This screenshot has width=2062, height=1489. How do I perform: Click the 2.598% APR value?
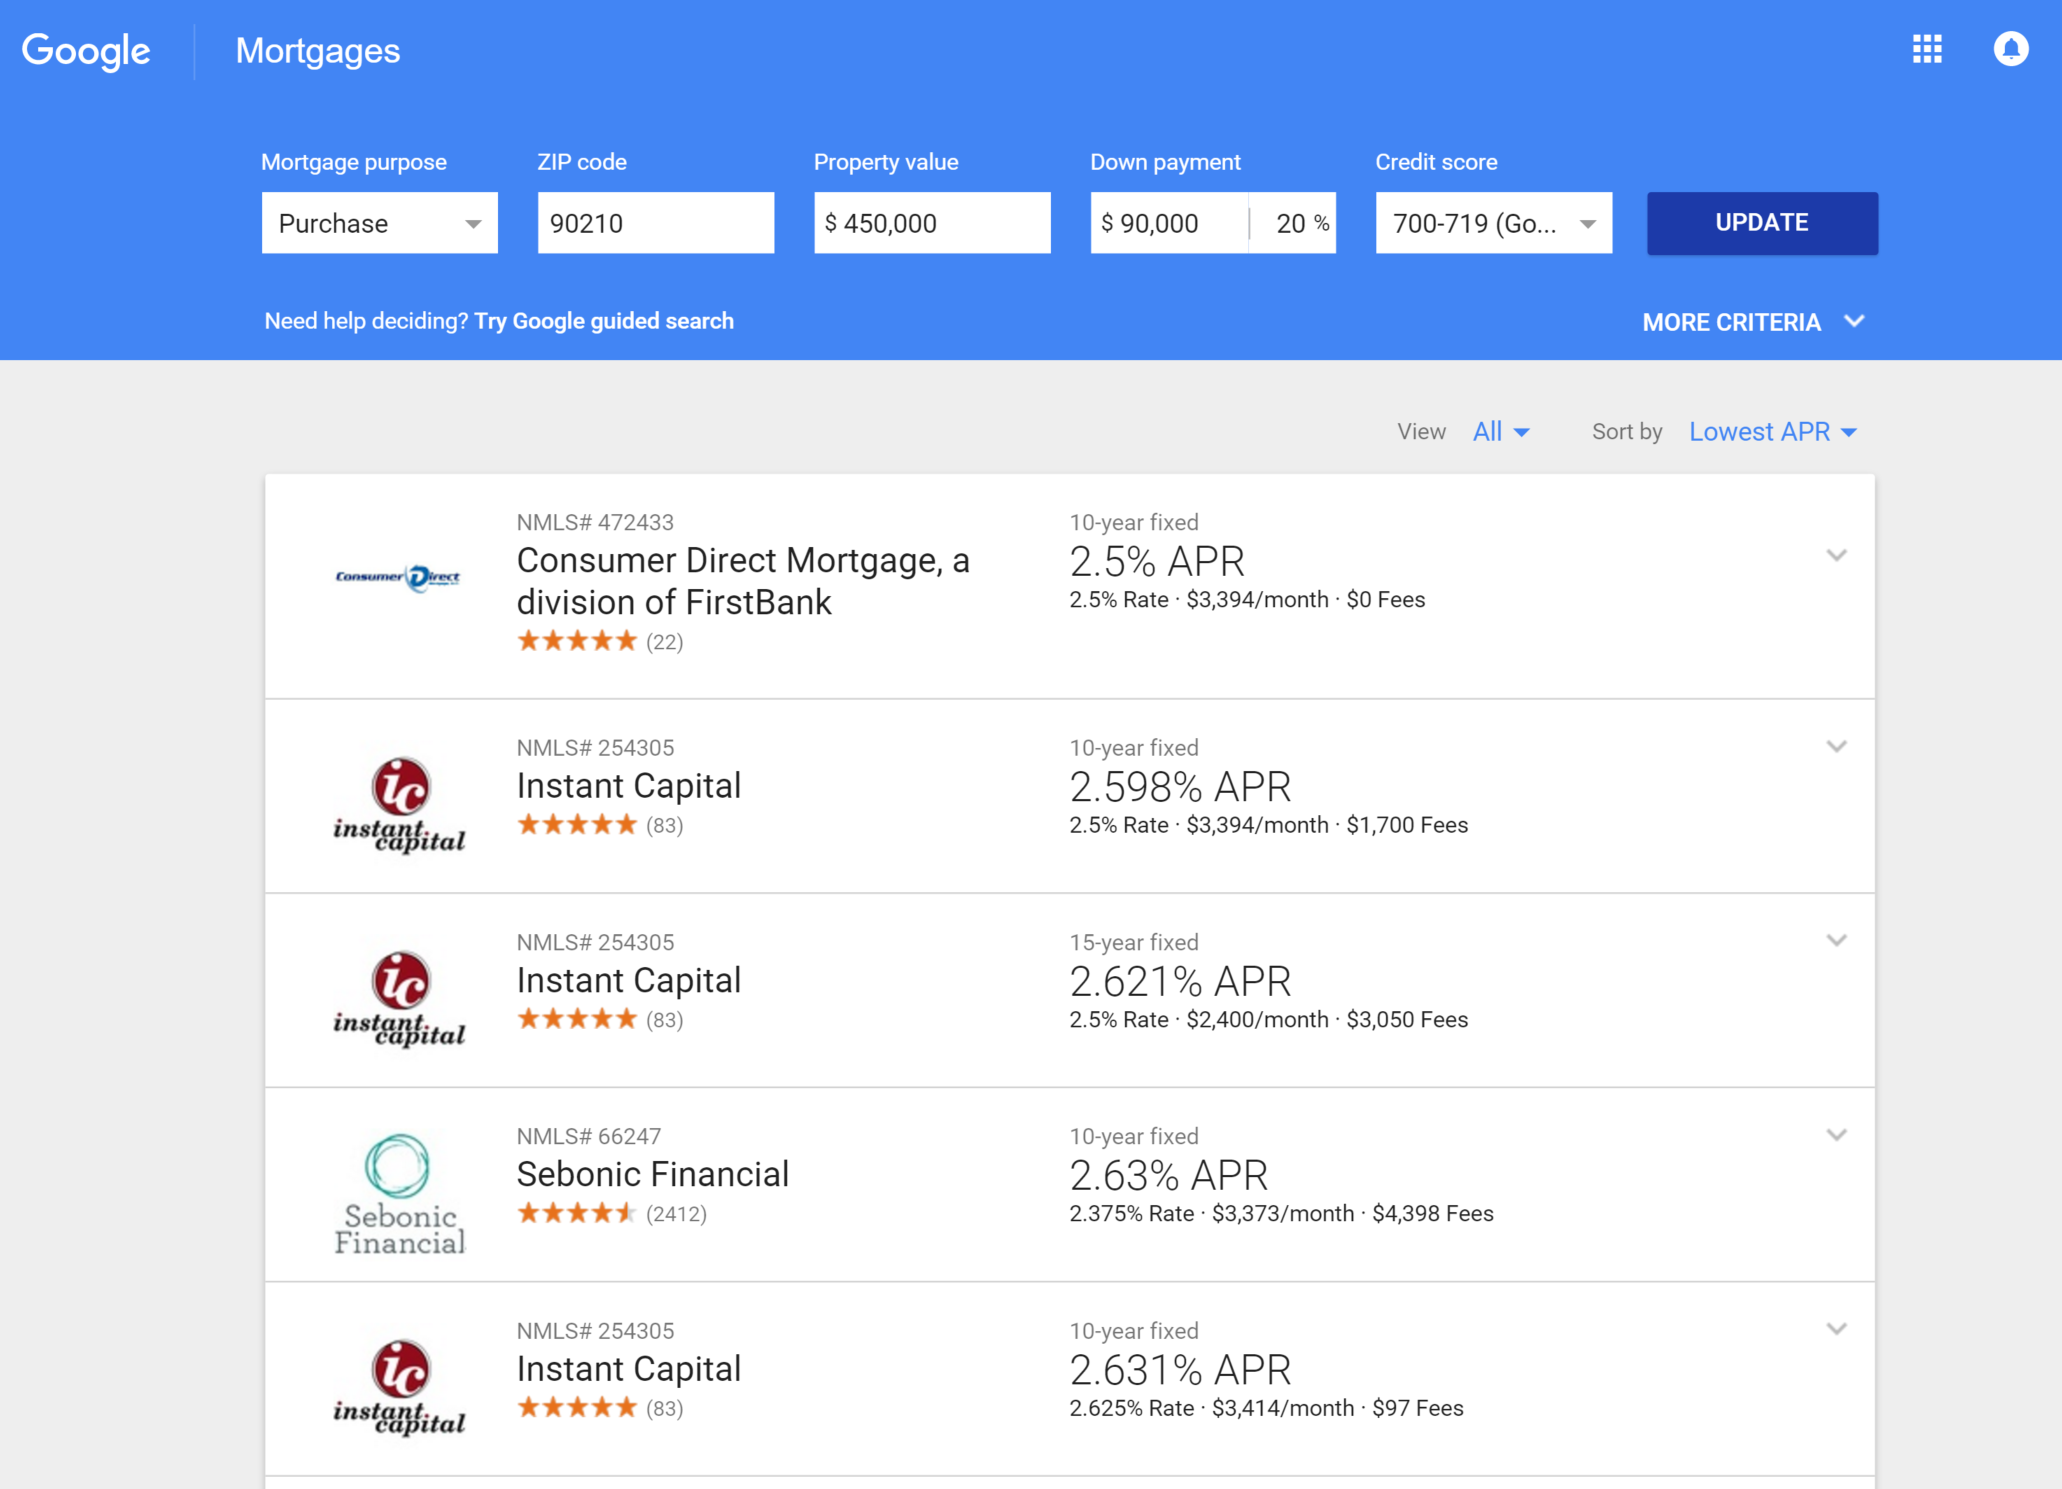point(1180,787)
